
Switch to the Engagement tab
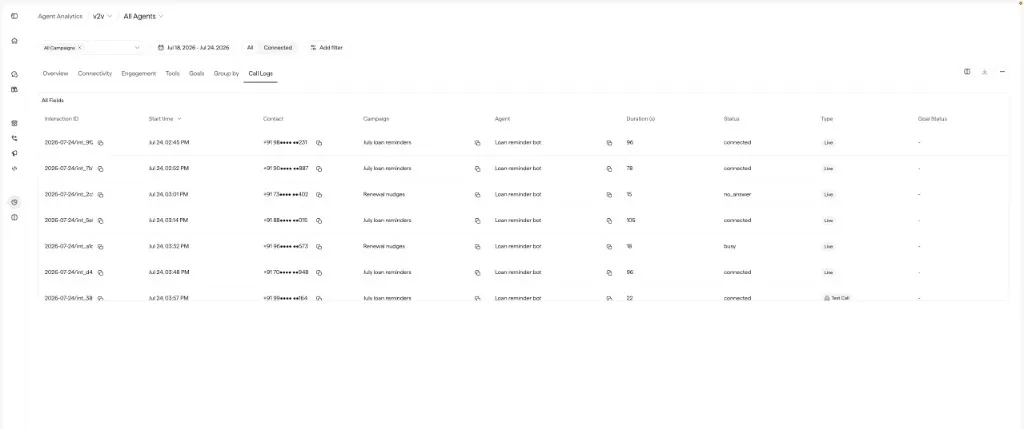coord(138,74)
